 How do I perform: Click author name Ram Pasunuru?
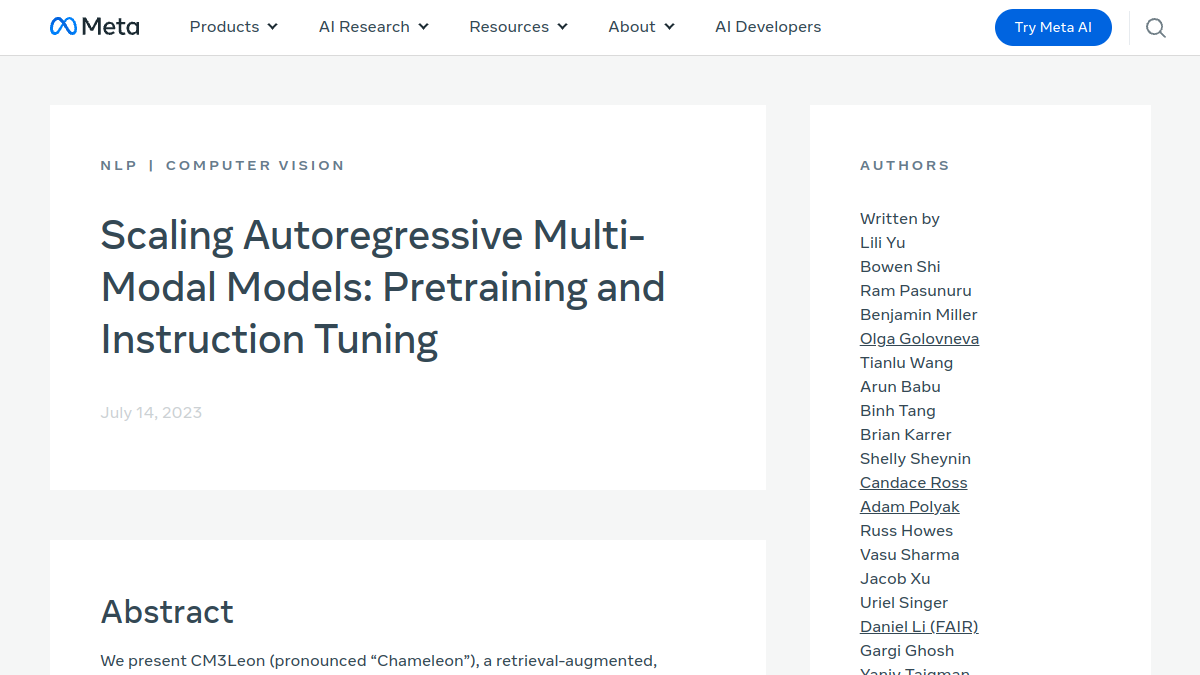click(x=916, y=290)
